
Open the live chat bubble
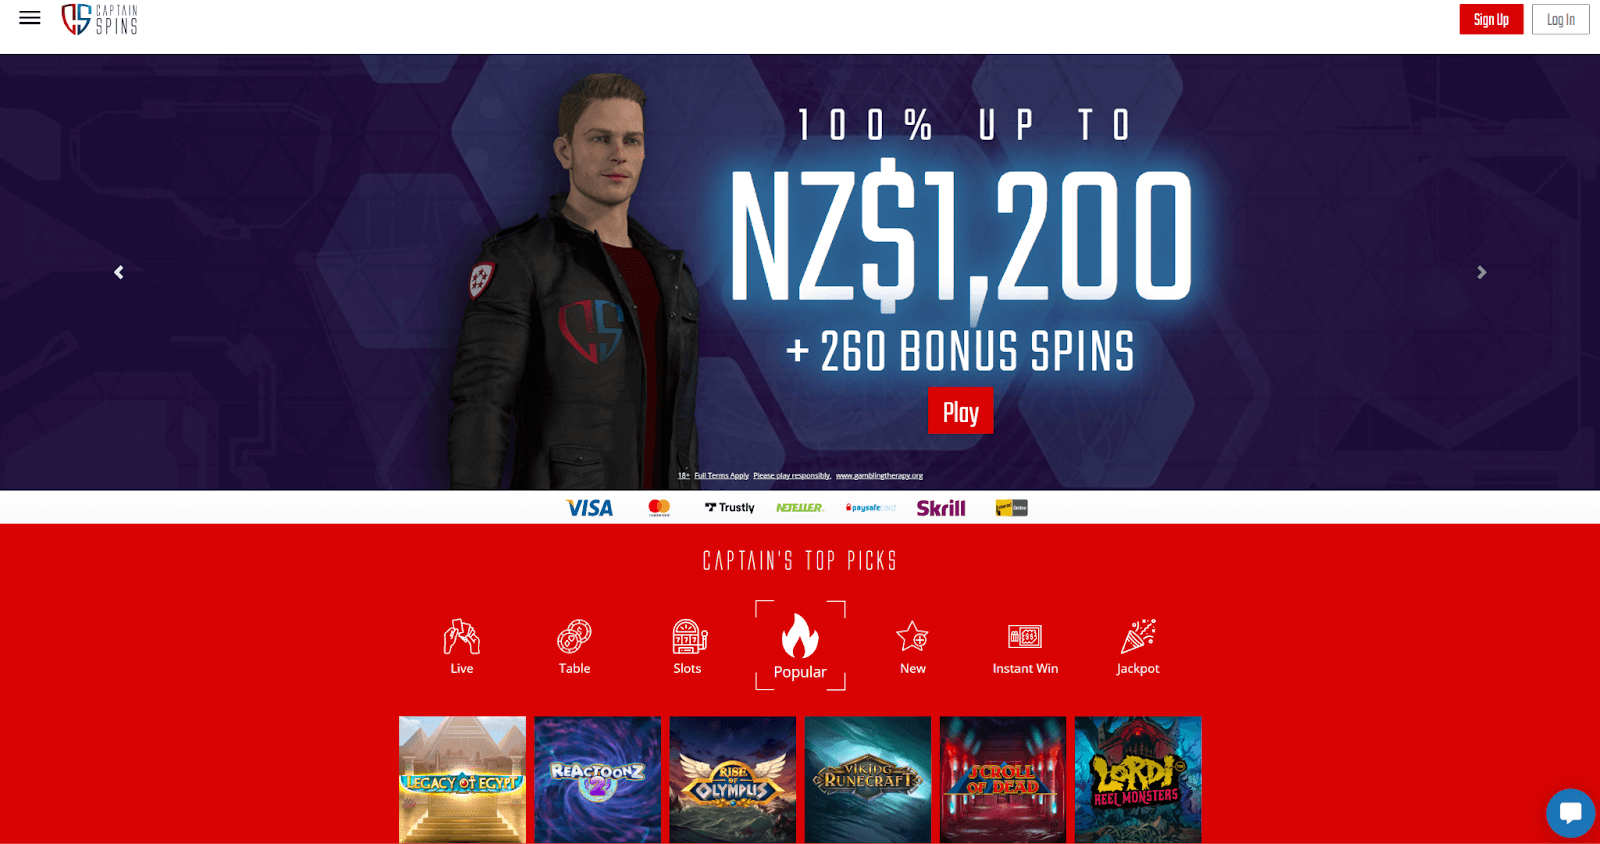[1570, 812]
